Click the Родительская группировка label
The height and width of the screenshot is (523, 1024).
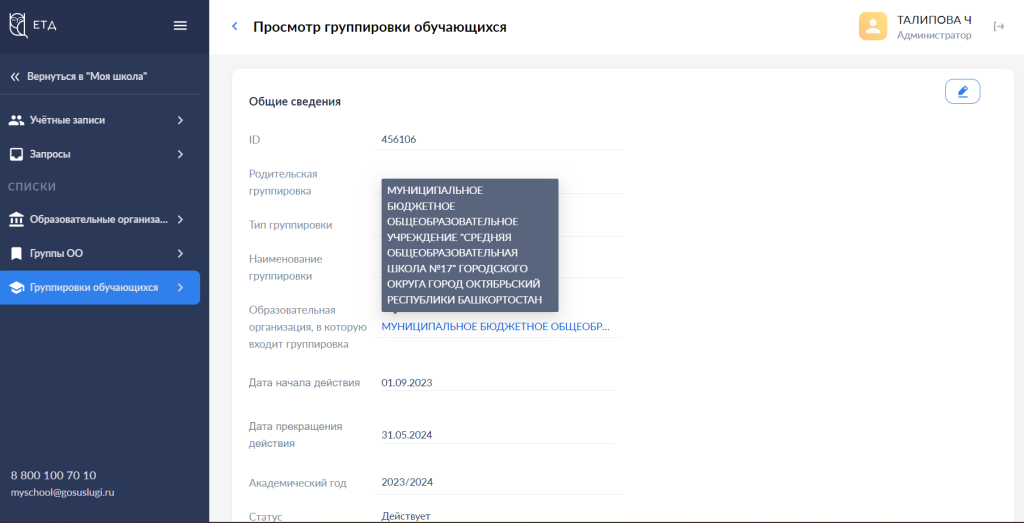pos(283,182)
